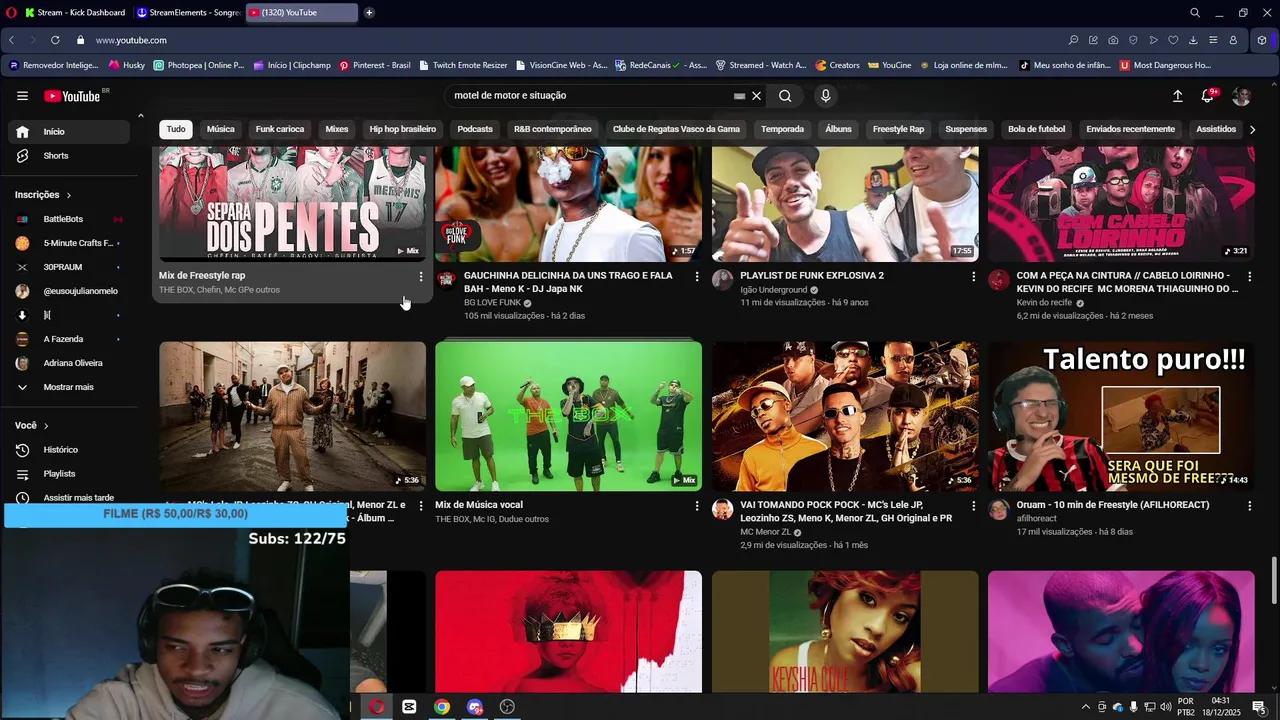Open the on-screen keyboard icon in the search box
The width and height of the screenshot is (1280, 720).
coord(739,96)
